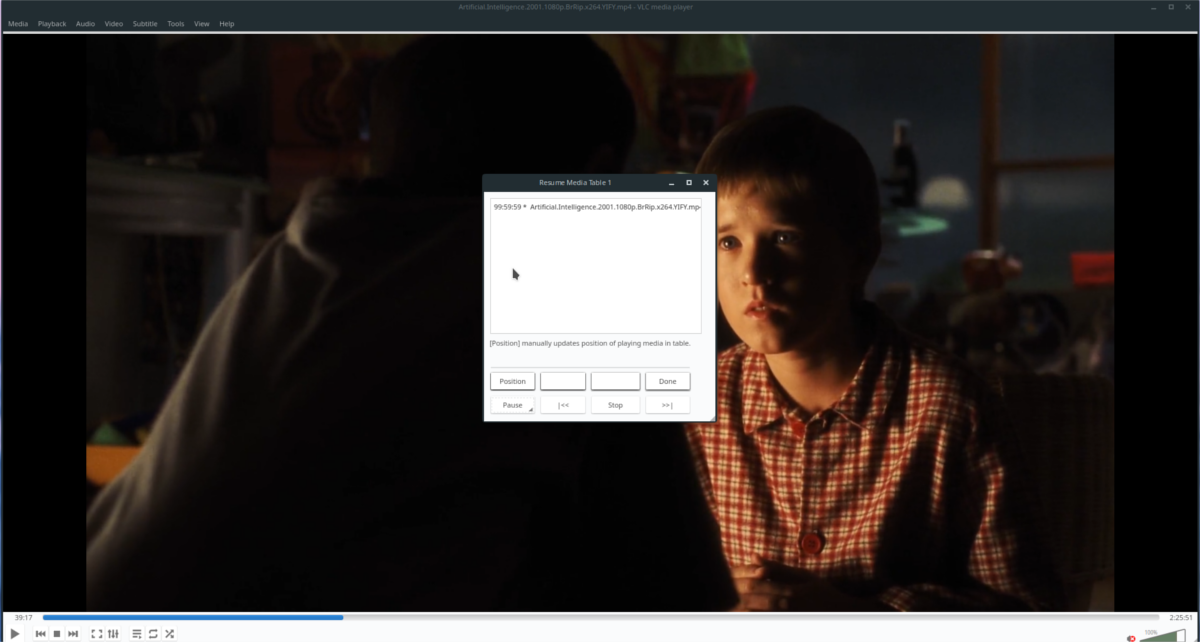The image size is (1200, 642).
Task: Maximize the VLC main window
Action: (1172, 7)
